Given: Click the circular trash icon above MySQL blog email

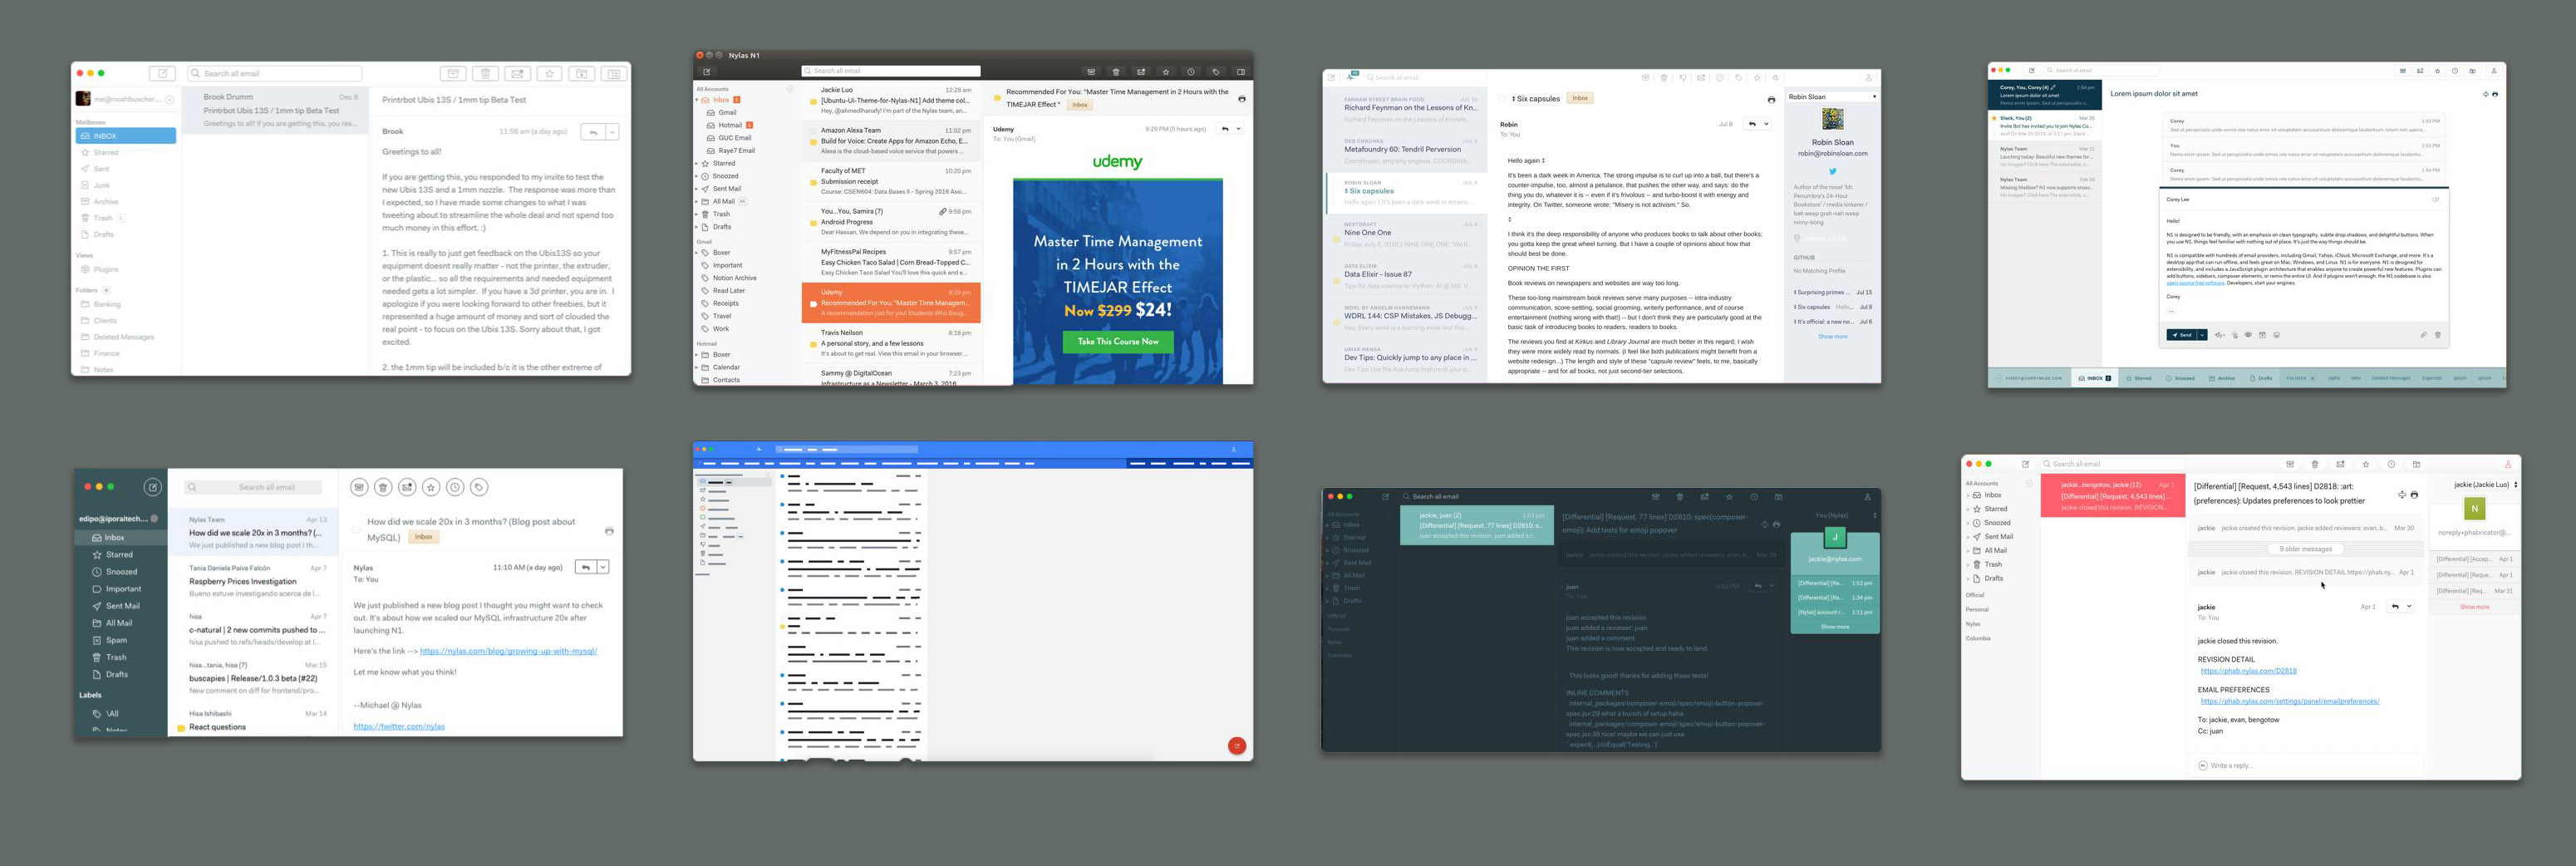Looking at the screenshot, I should [383, 487].
